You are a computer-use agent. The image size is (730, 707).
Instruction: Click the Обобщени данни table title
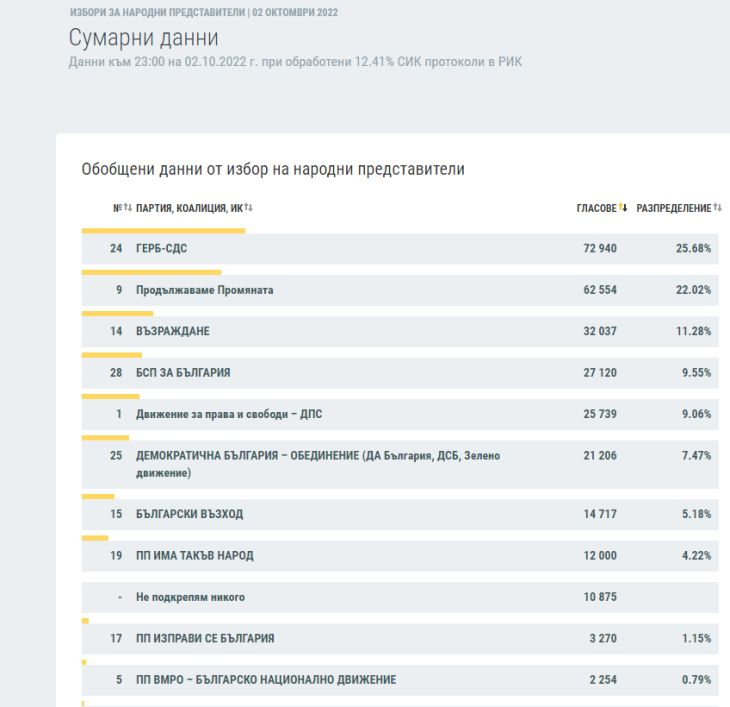273,169
